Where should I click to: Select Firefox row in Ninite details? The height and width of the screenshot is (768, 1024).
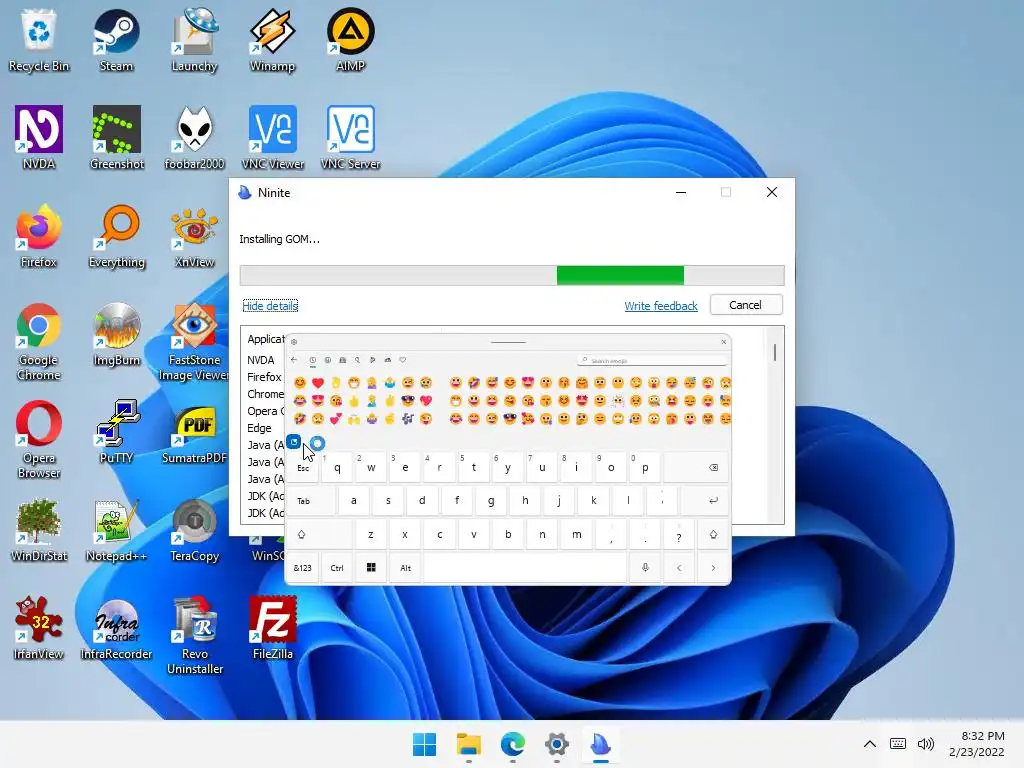264,377
